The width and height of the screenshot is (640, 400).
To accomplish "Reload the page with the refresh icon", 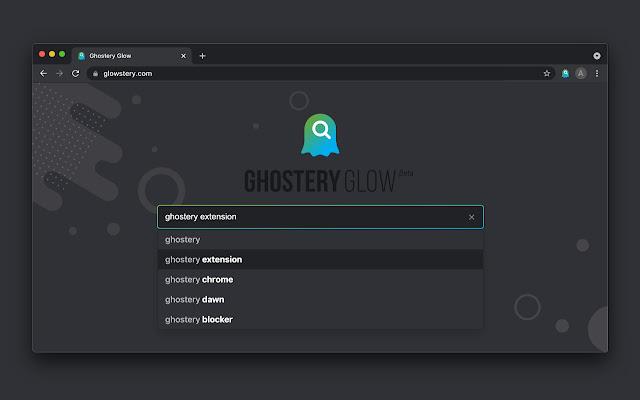I will click(x=76, y=73).
